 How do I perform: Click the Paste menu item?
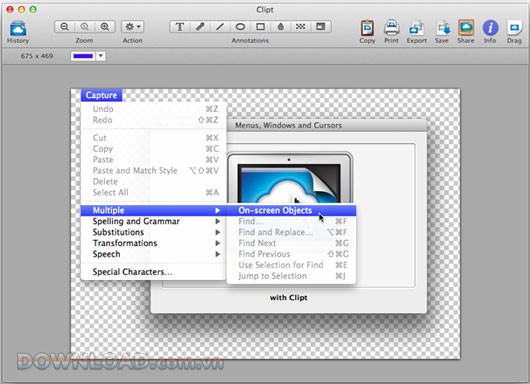[153, 160]
